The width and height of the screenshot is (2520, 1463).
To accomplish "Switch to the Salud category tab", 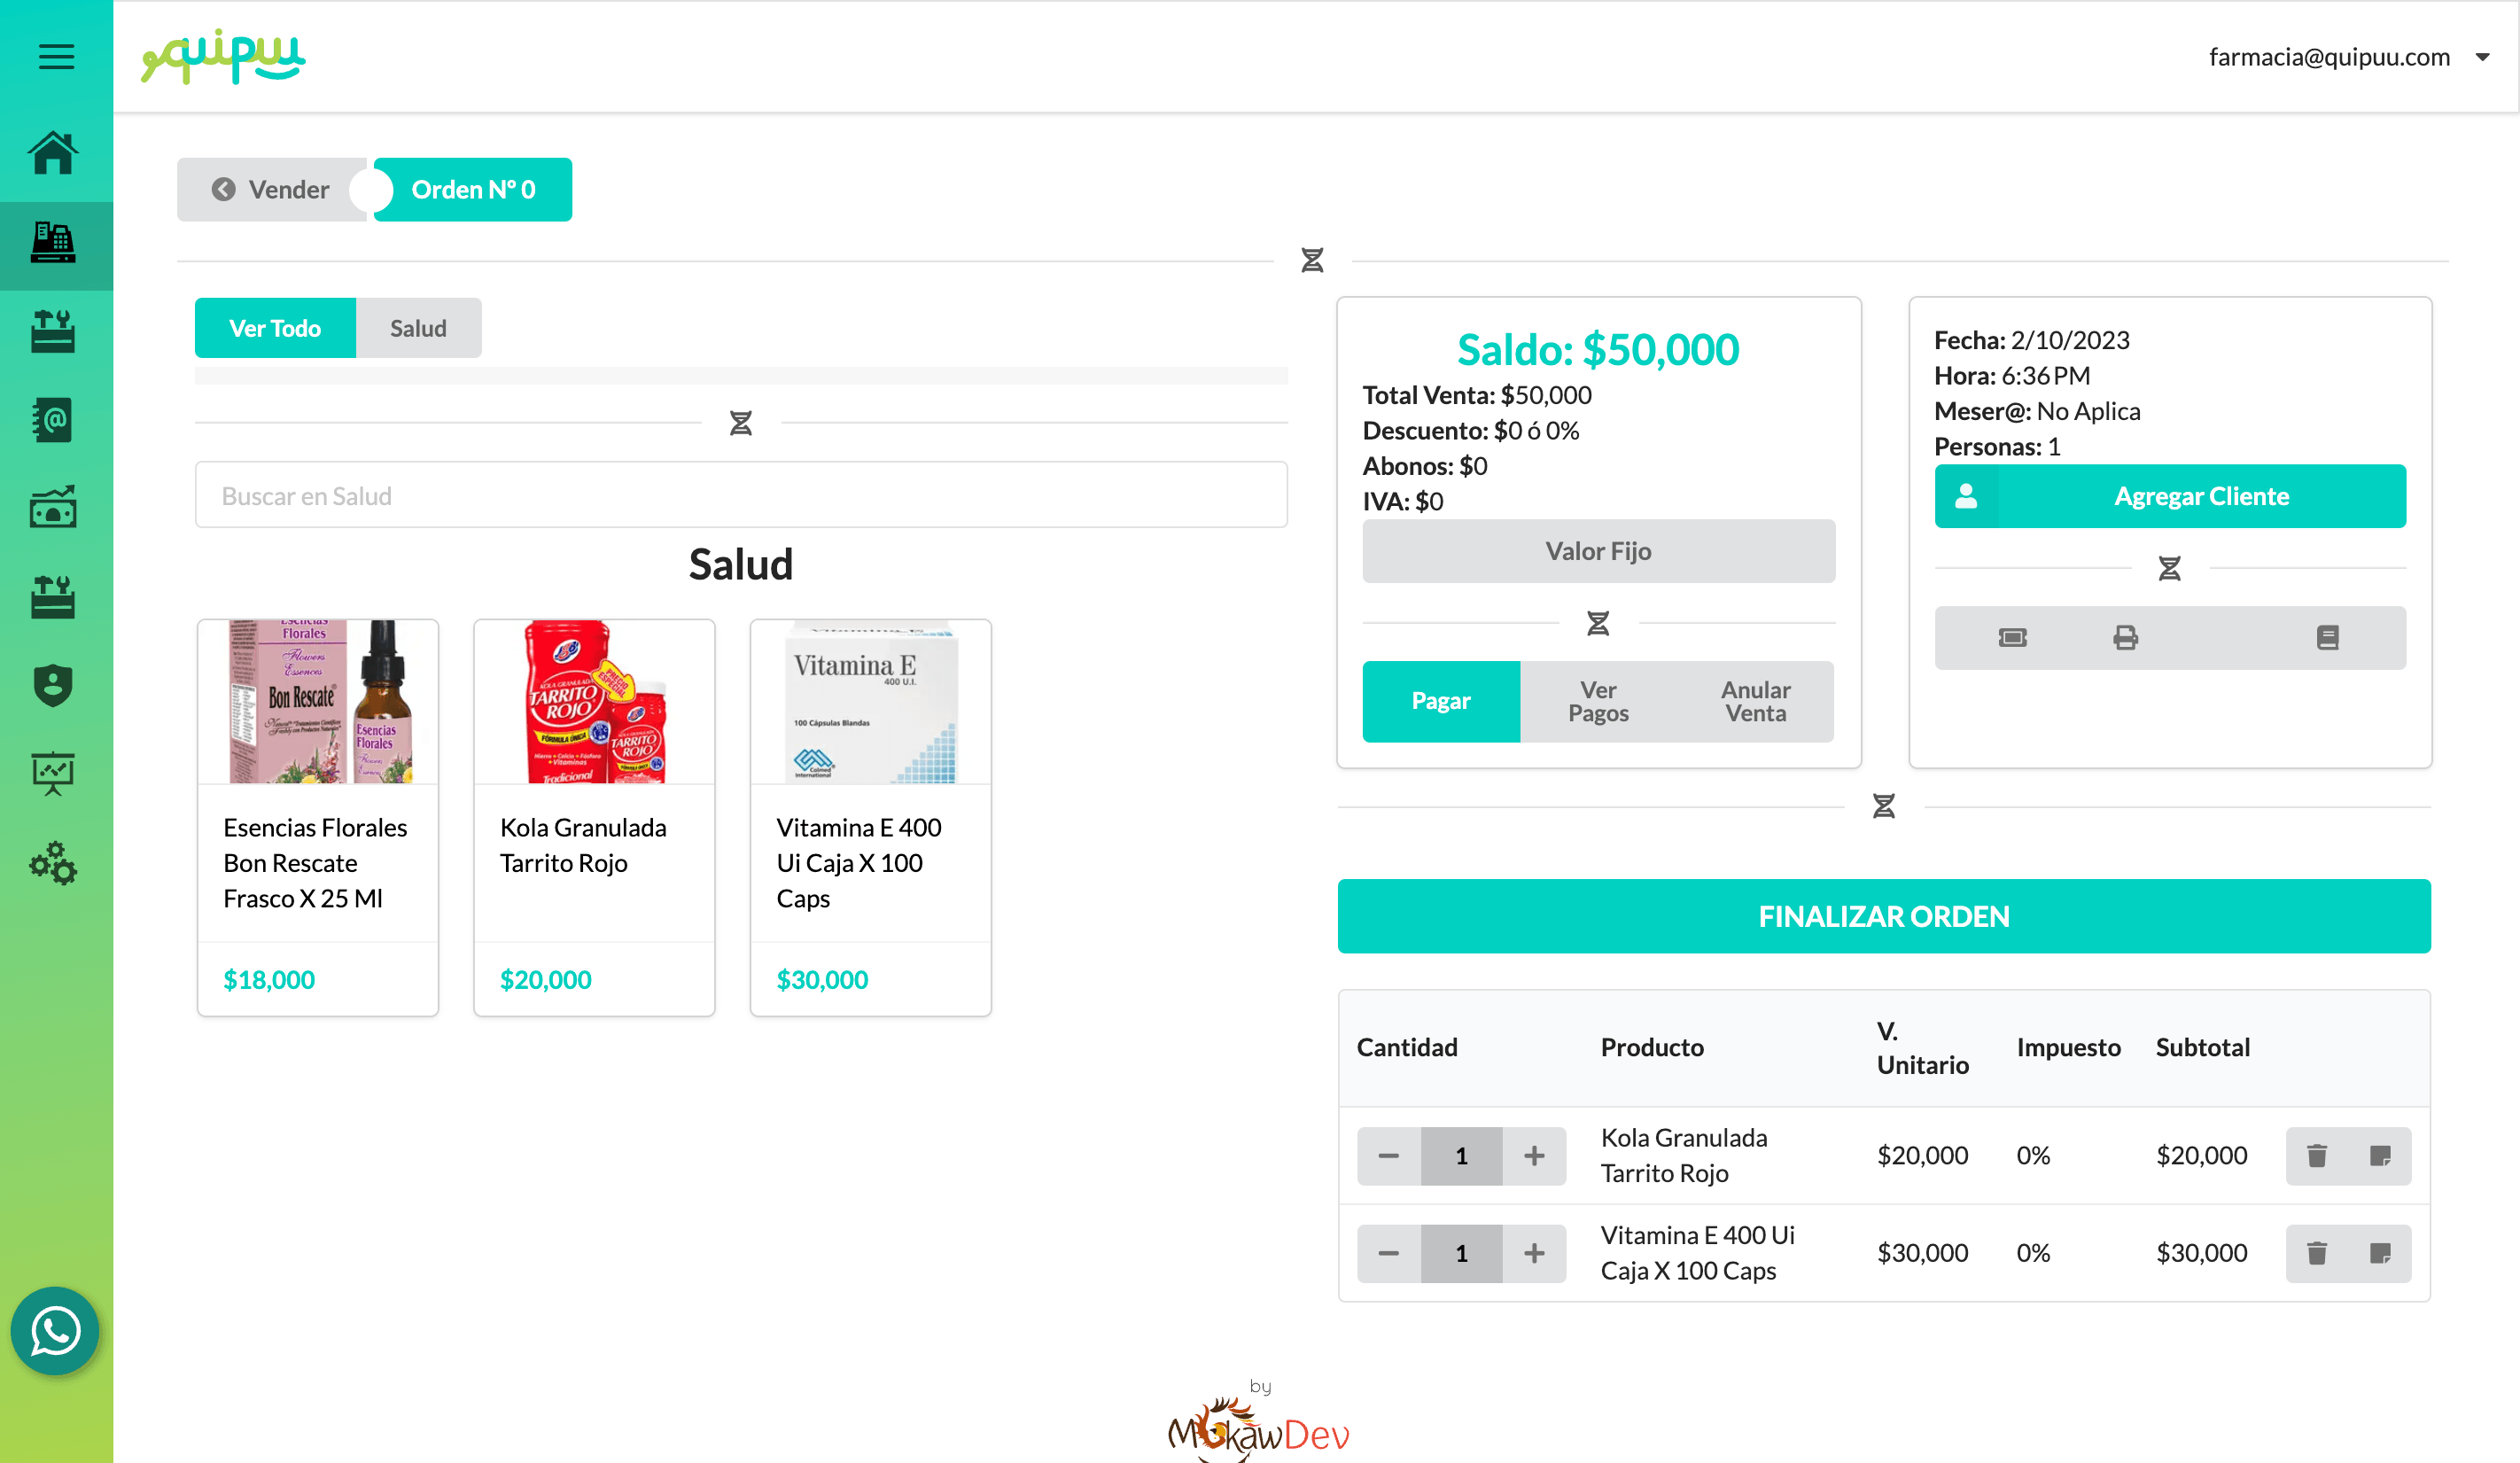I will tap(418, 328).
